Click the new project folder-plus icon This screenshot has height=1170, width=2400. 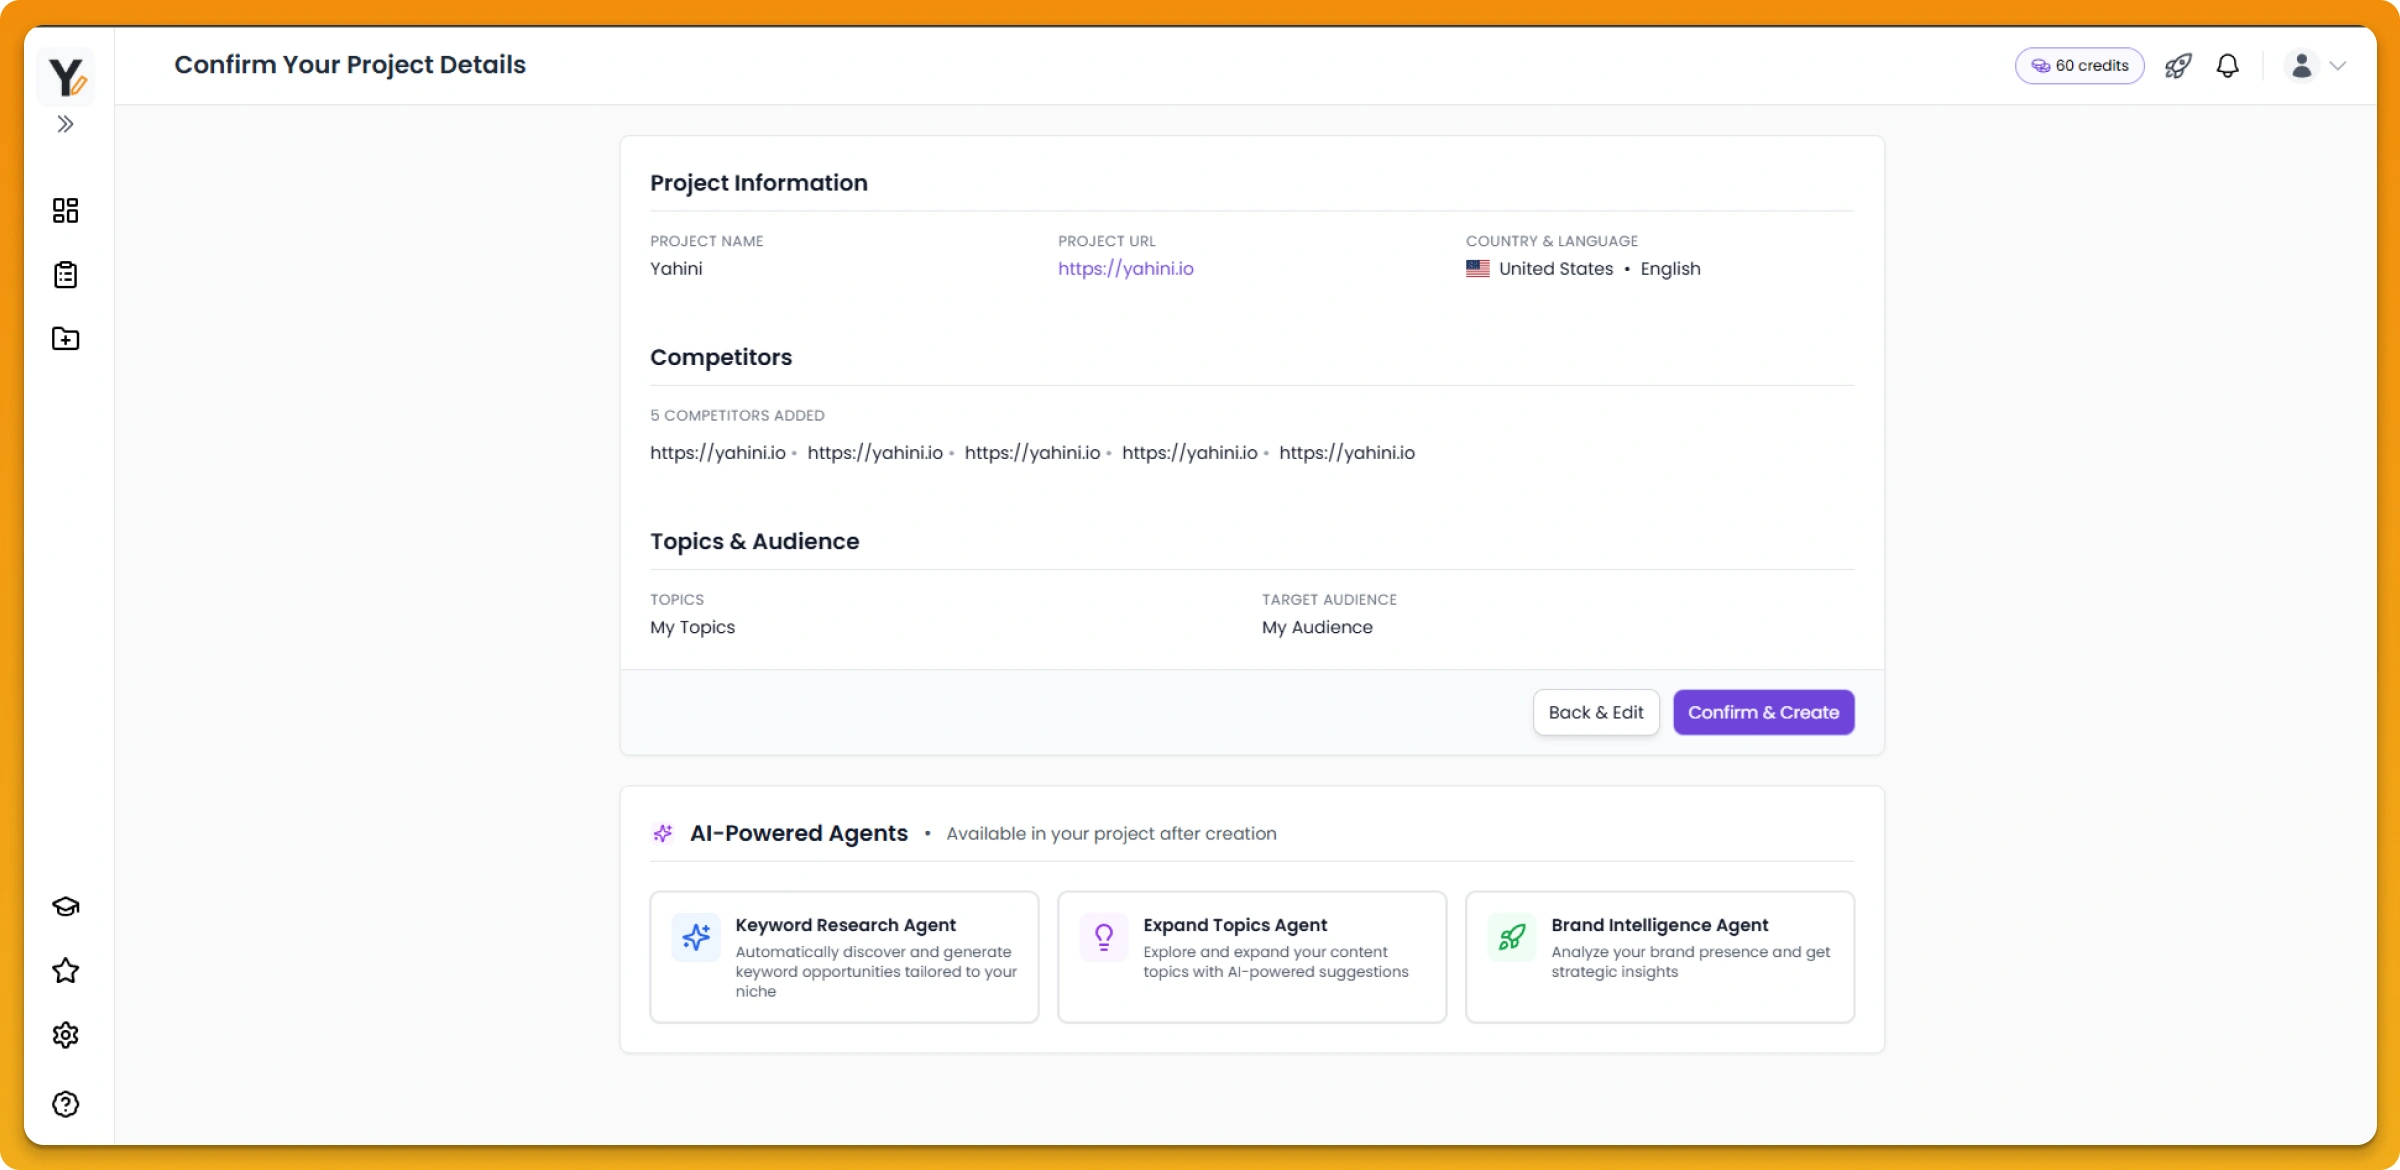pyautogui.click(x=65, y=339)
